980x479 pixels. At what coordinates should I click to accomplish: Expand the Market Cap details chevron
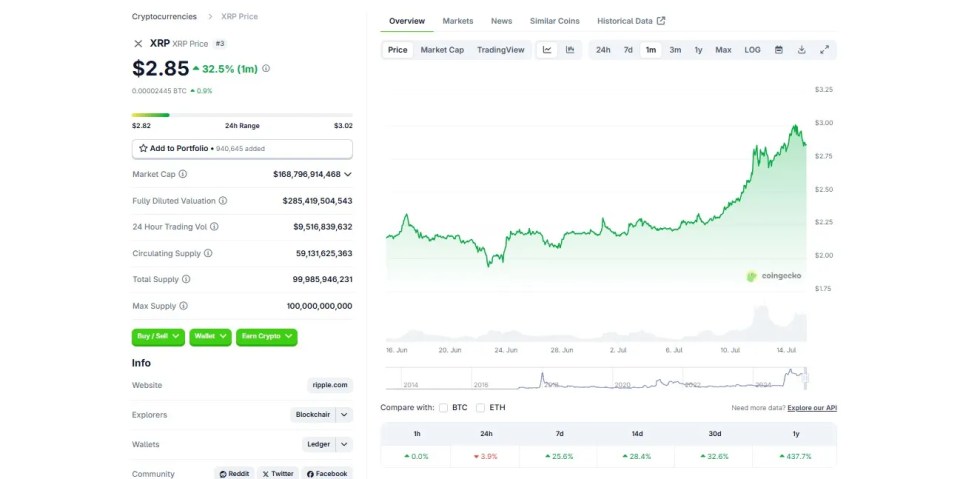tap(347, 174)
